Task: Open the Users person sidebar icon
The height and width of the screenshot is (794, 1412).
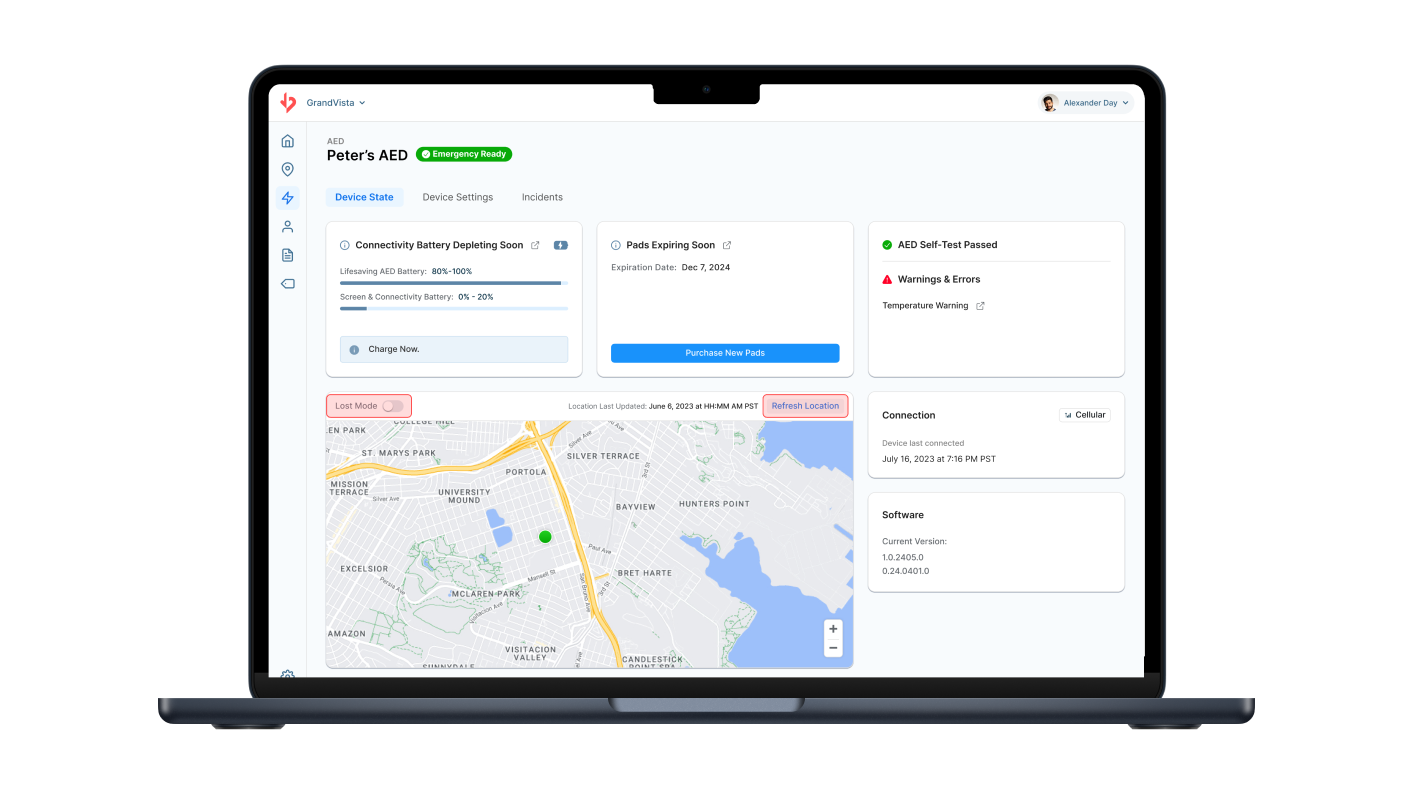Action: 288,227
